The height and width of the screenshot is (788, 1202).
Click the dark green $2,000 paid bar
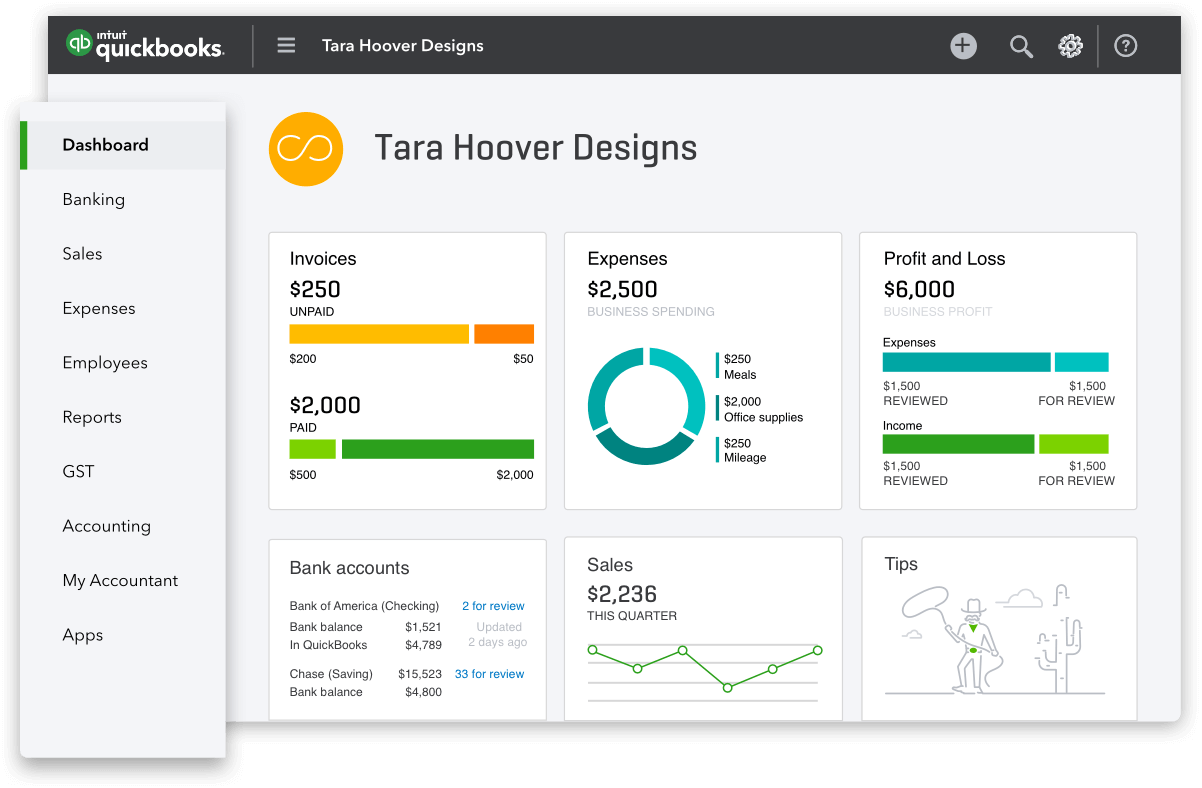coord(438,449)
